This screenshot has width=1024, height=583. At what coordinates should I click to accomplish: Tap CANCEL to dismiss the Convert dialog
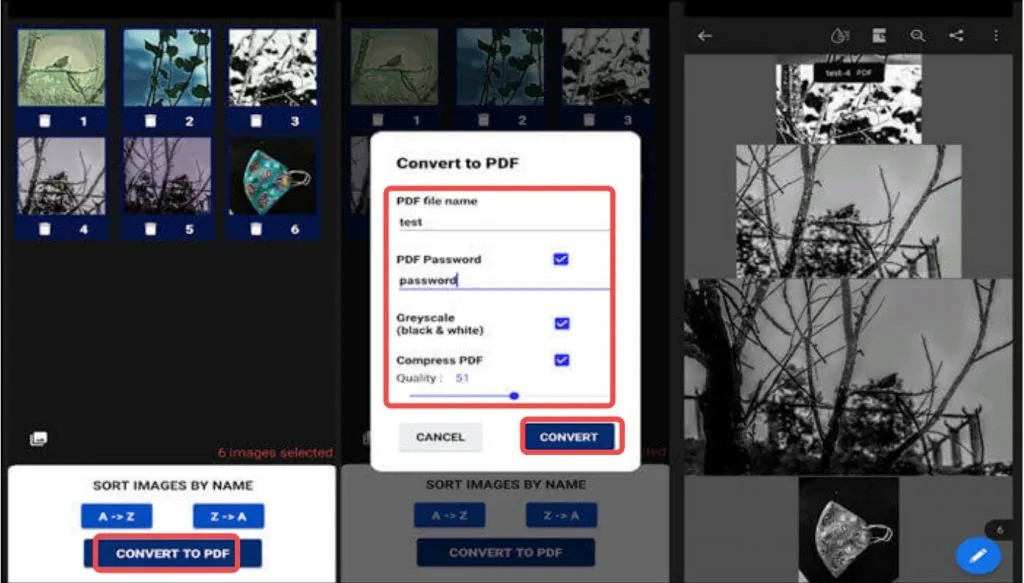[440, 436]
